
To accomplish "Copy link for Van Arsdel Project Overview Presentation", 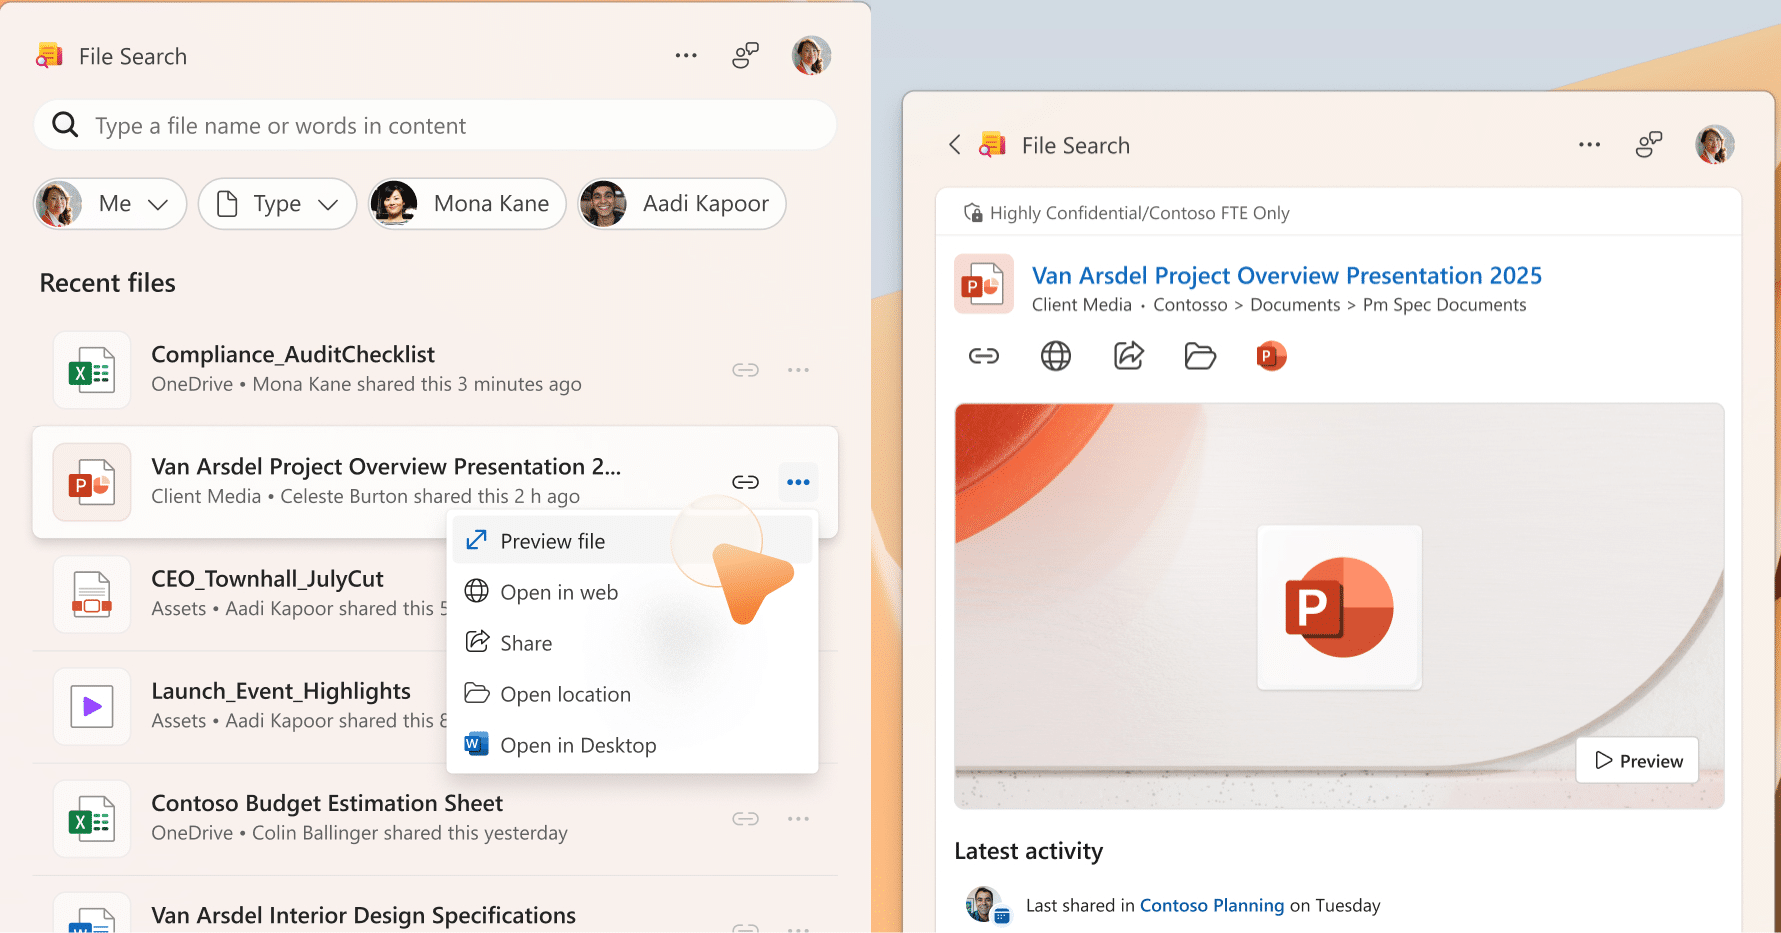I will pos(746,482).
